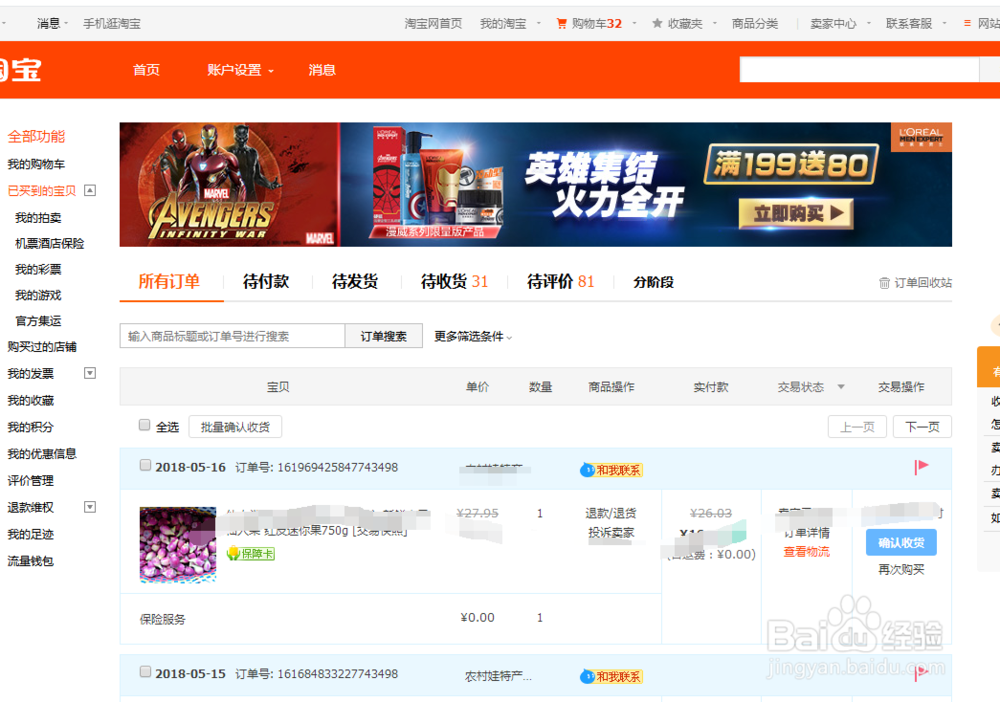The width and height of the screenshot is (1000, 702).
Task: Open 我的积分 in the sidebar
Action: (31, 427)
